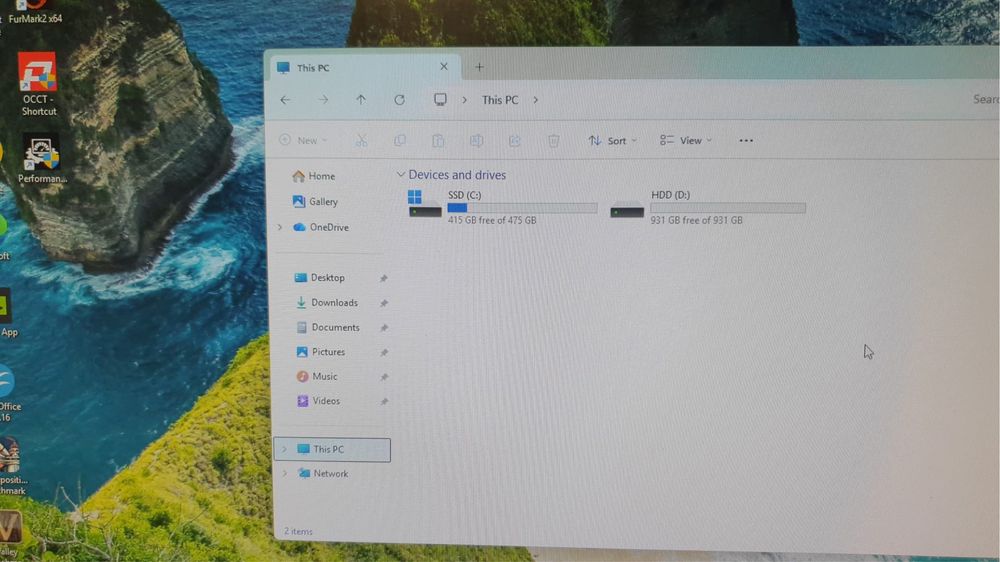
Task: Select the SSD (C:) drive icon
Action: pyautogui.click(x=425, y=204)
